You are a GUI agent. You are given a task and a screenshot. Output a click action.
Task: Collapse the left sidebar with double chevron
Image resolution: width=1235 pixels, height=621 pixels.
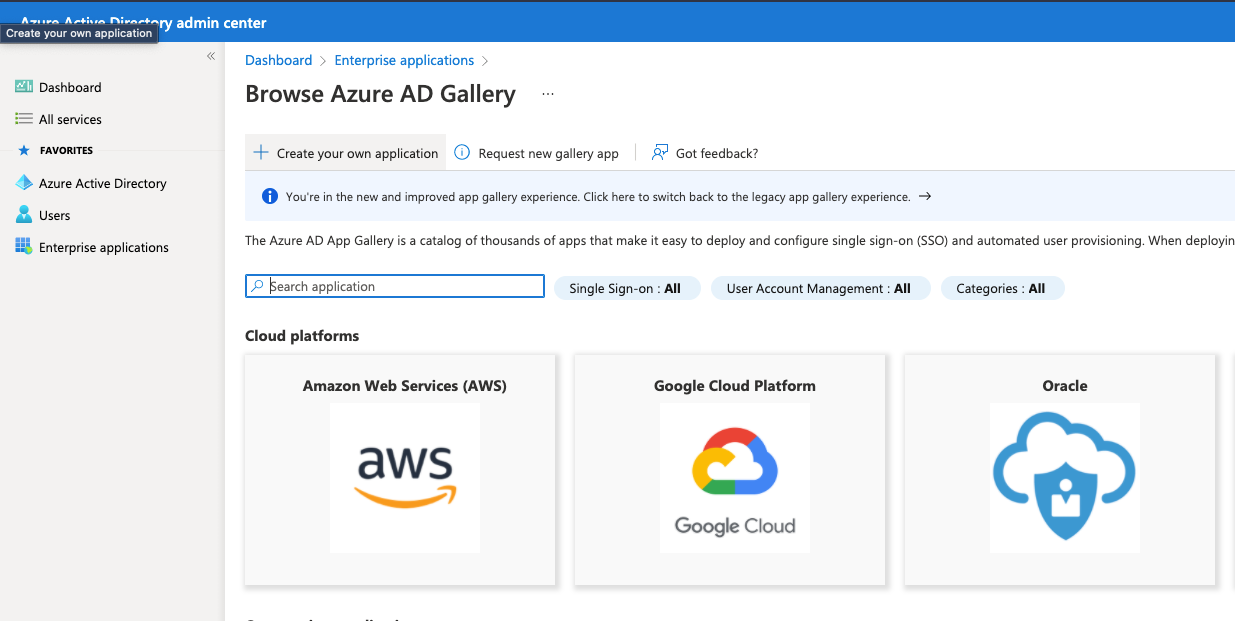[211, 56]
